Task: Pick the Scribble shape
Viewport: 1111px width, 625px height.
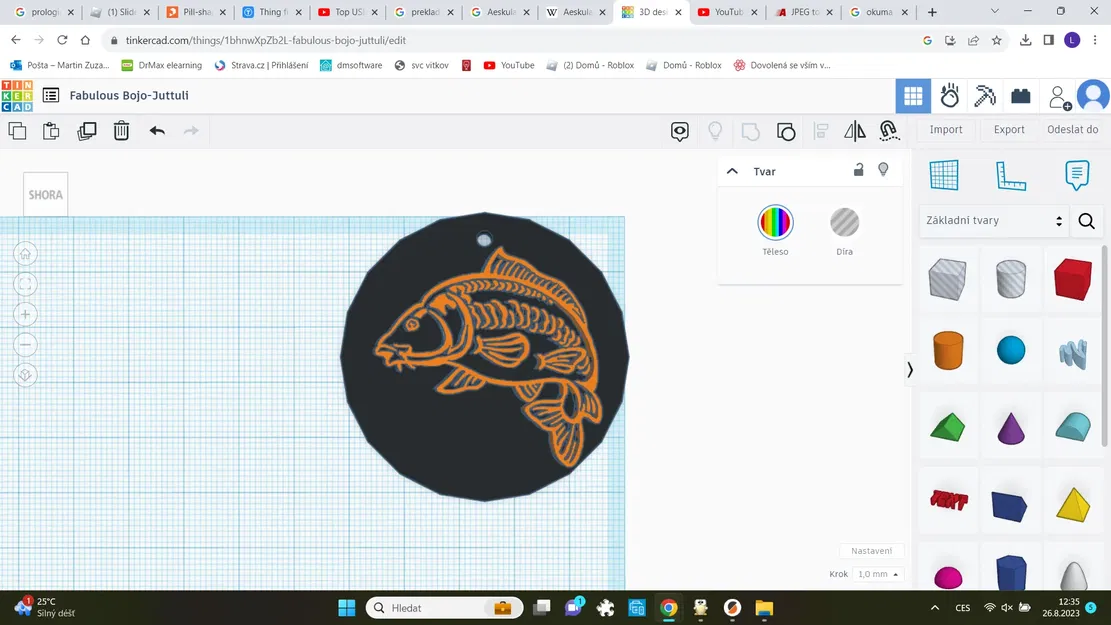Action: click(1073, 354)
